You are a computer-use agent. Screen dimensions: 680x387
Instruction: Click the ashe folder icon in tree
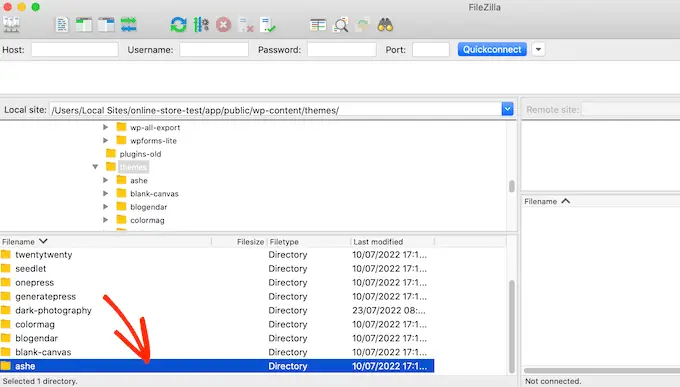(121, 180)
